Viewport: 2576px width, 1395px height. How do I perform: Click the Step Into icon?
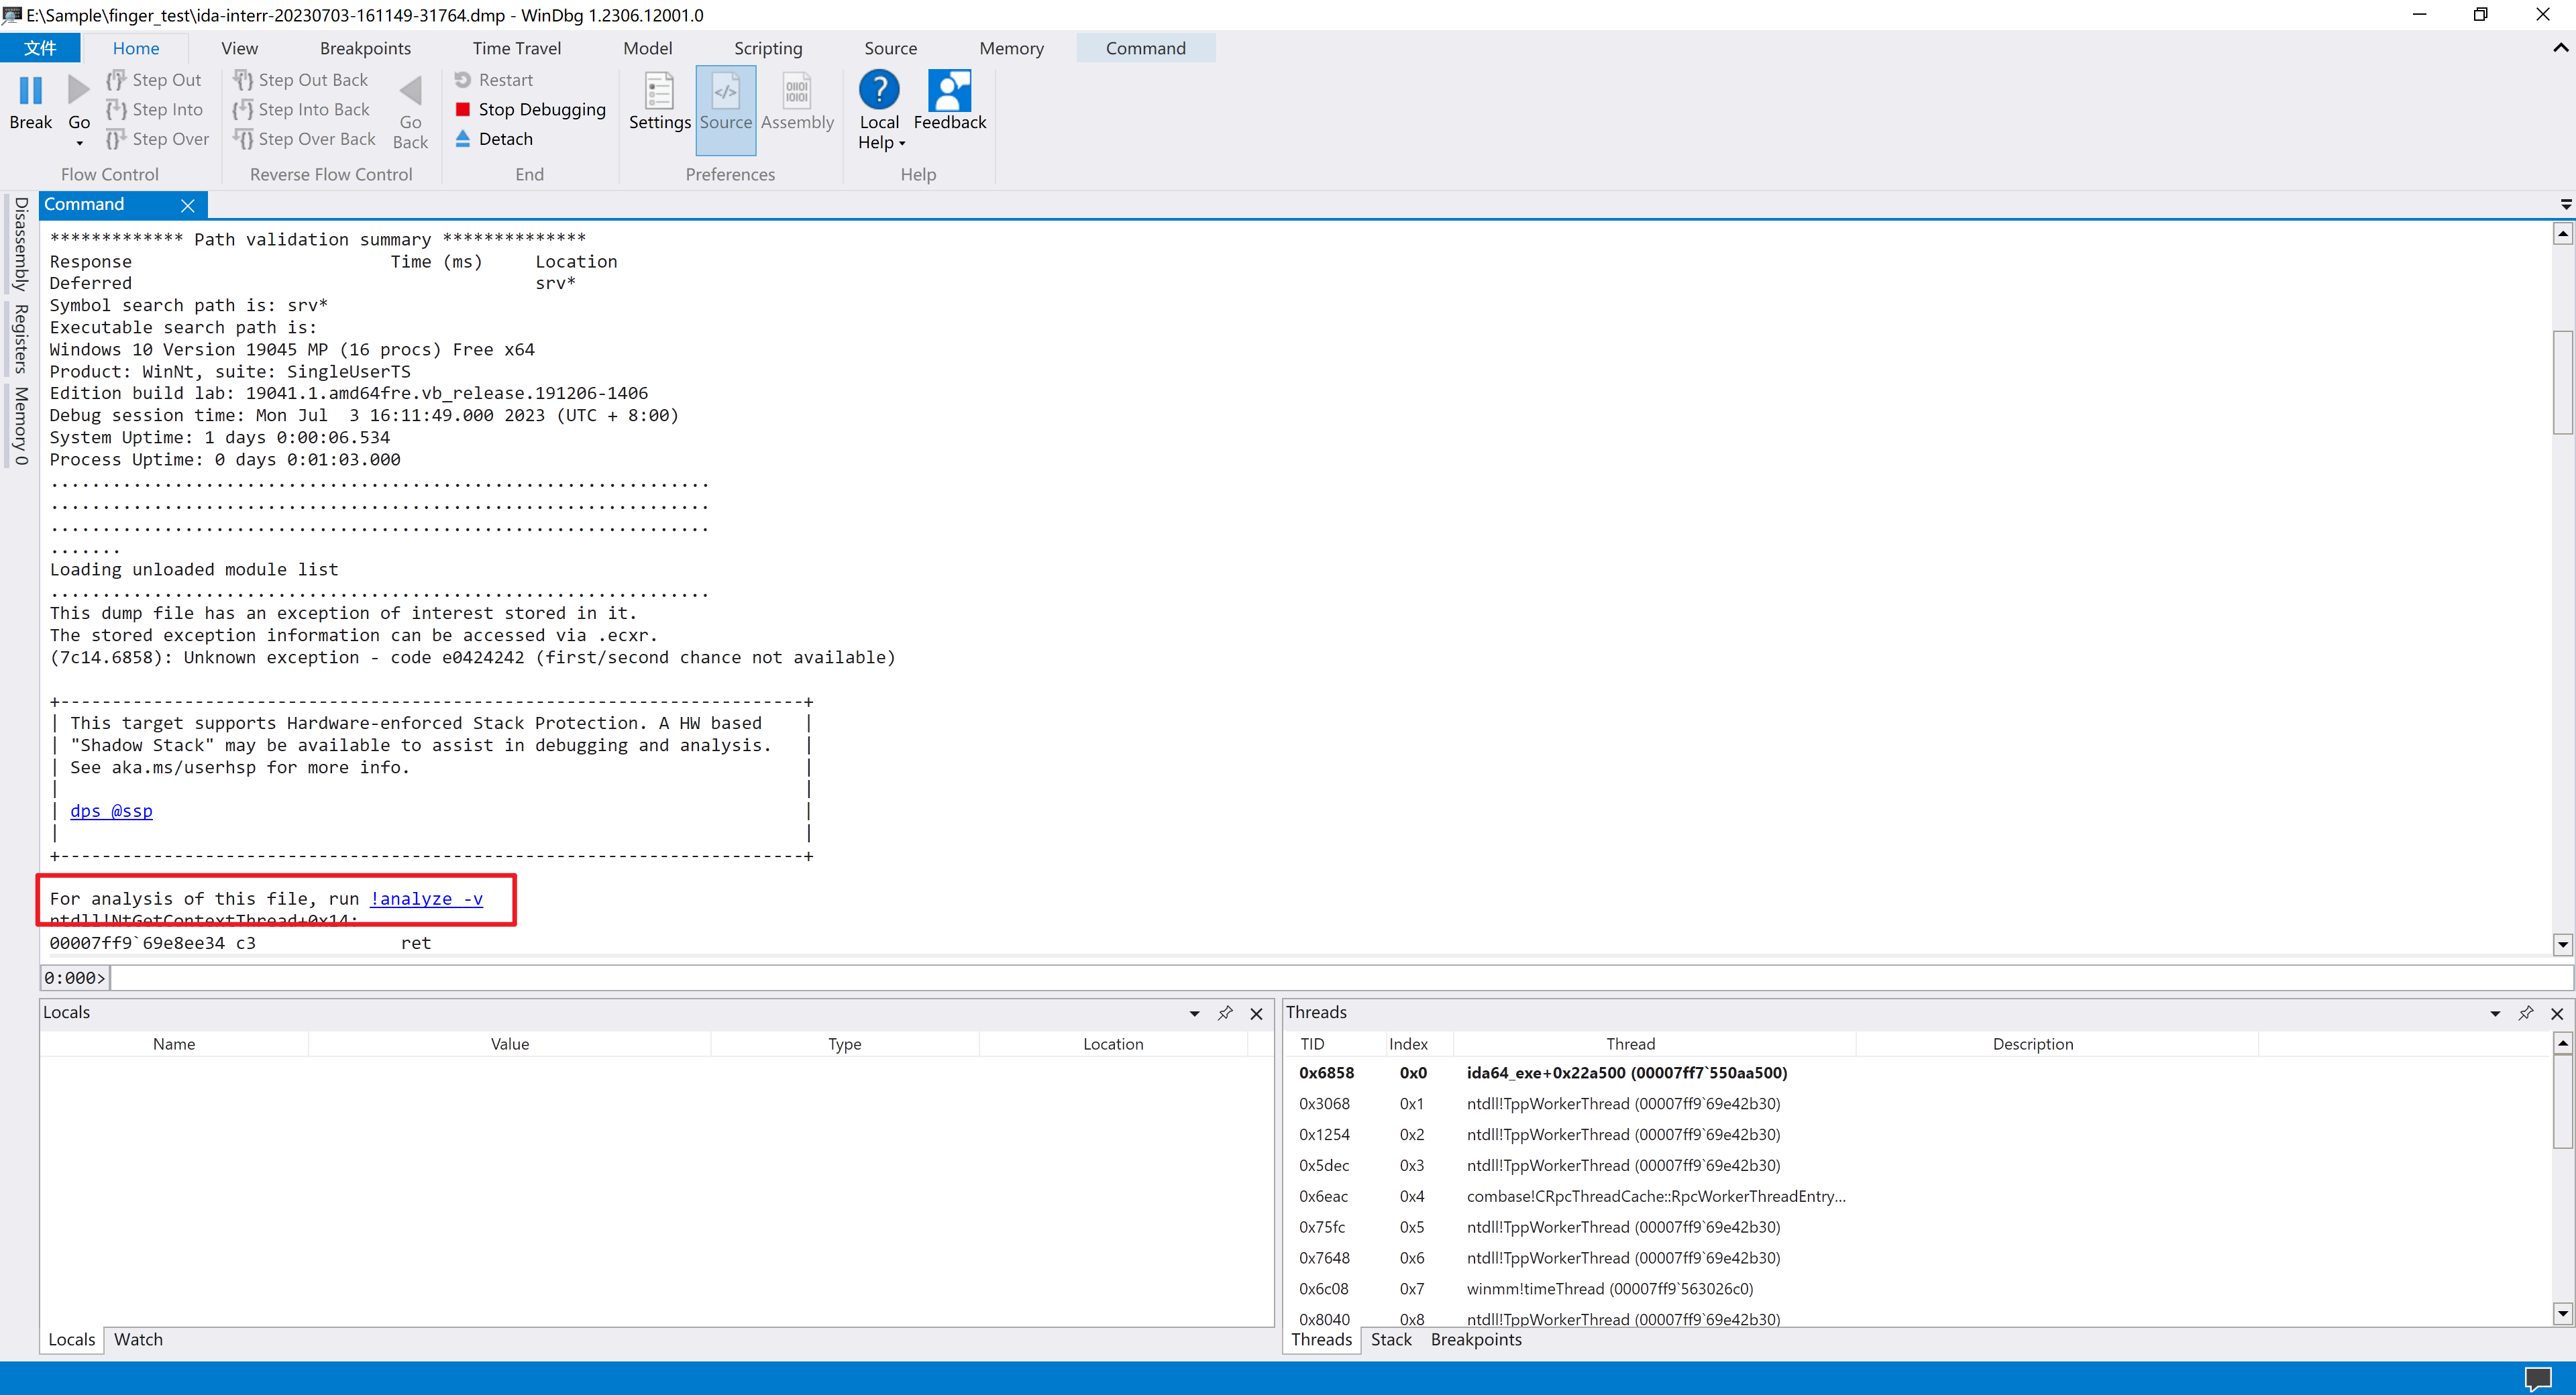[x=116, y=109]
